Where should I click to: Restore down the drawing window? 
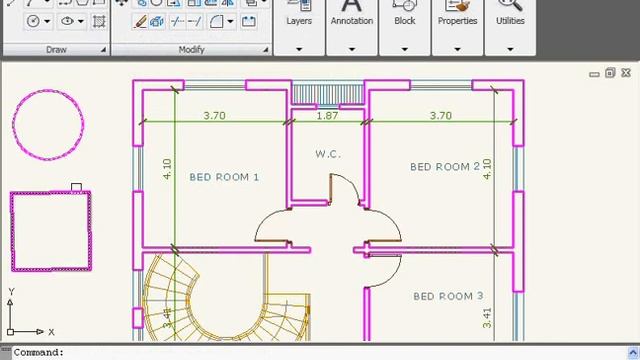pyautogui.click(x=610, y=73)
